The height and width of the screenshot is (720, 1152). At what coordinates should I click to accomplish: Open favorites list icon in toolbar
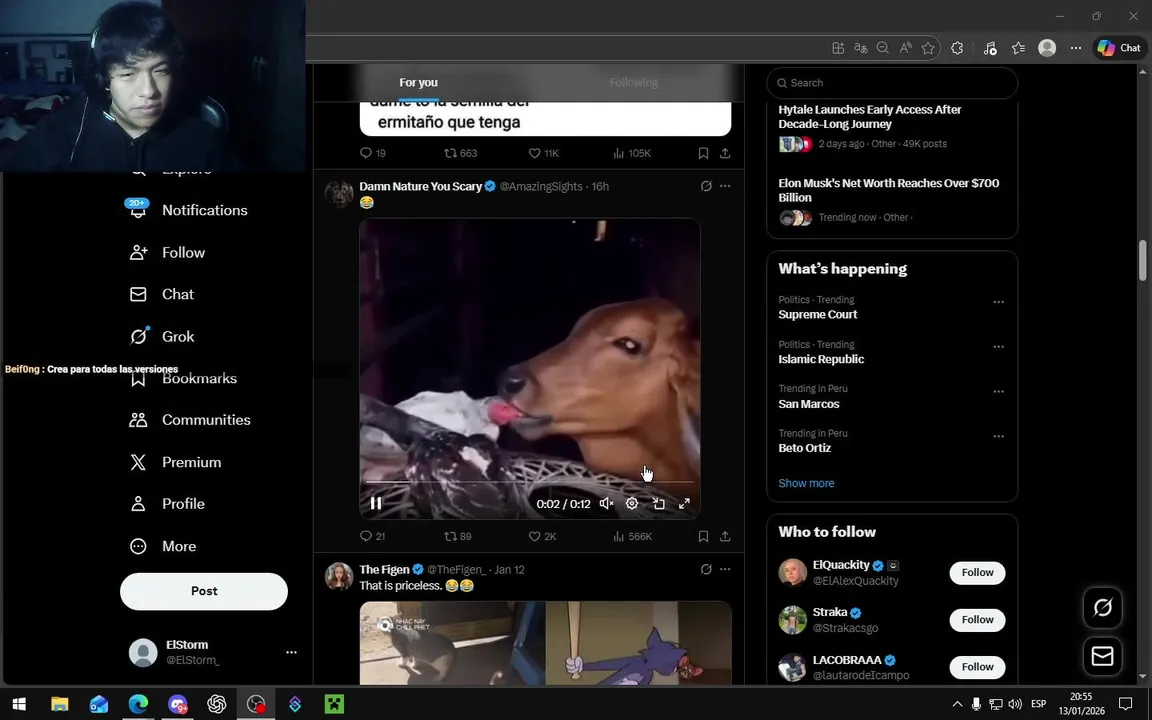click(x=1018, y=48)
